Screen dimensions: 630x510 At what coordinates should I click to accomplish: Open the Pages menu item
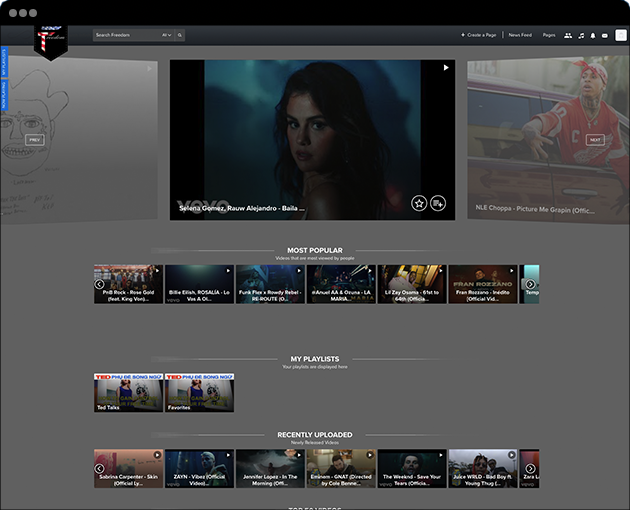(x=549, y=35)
